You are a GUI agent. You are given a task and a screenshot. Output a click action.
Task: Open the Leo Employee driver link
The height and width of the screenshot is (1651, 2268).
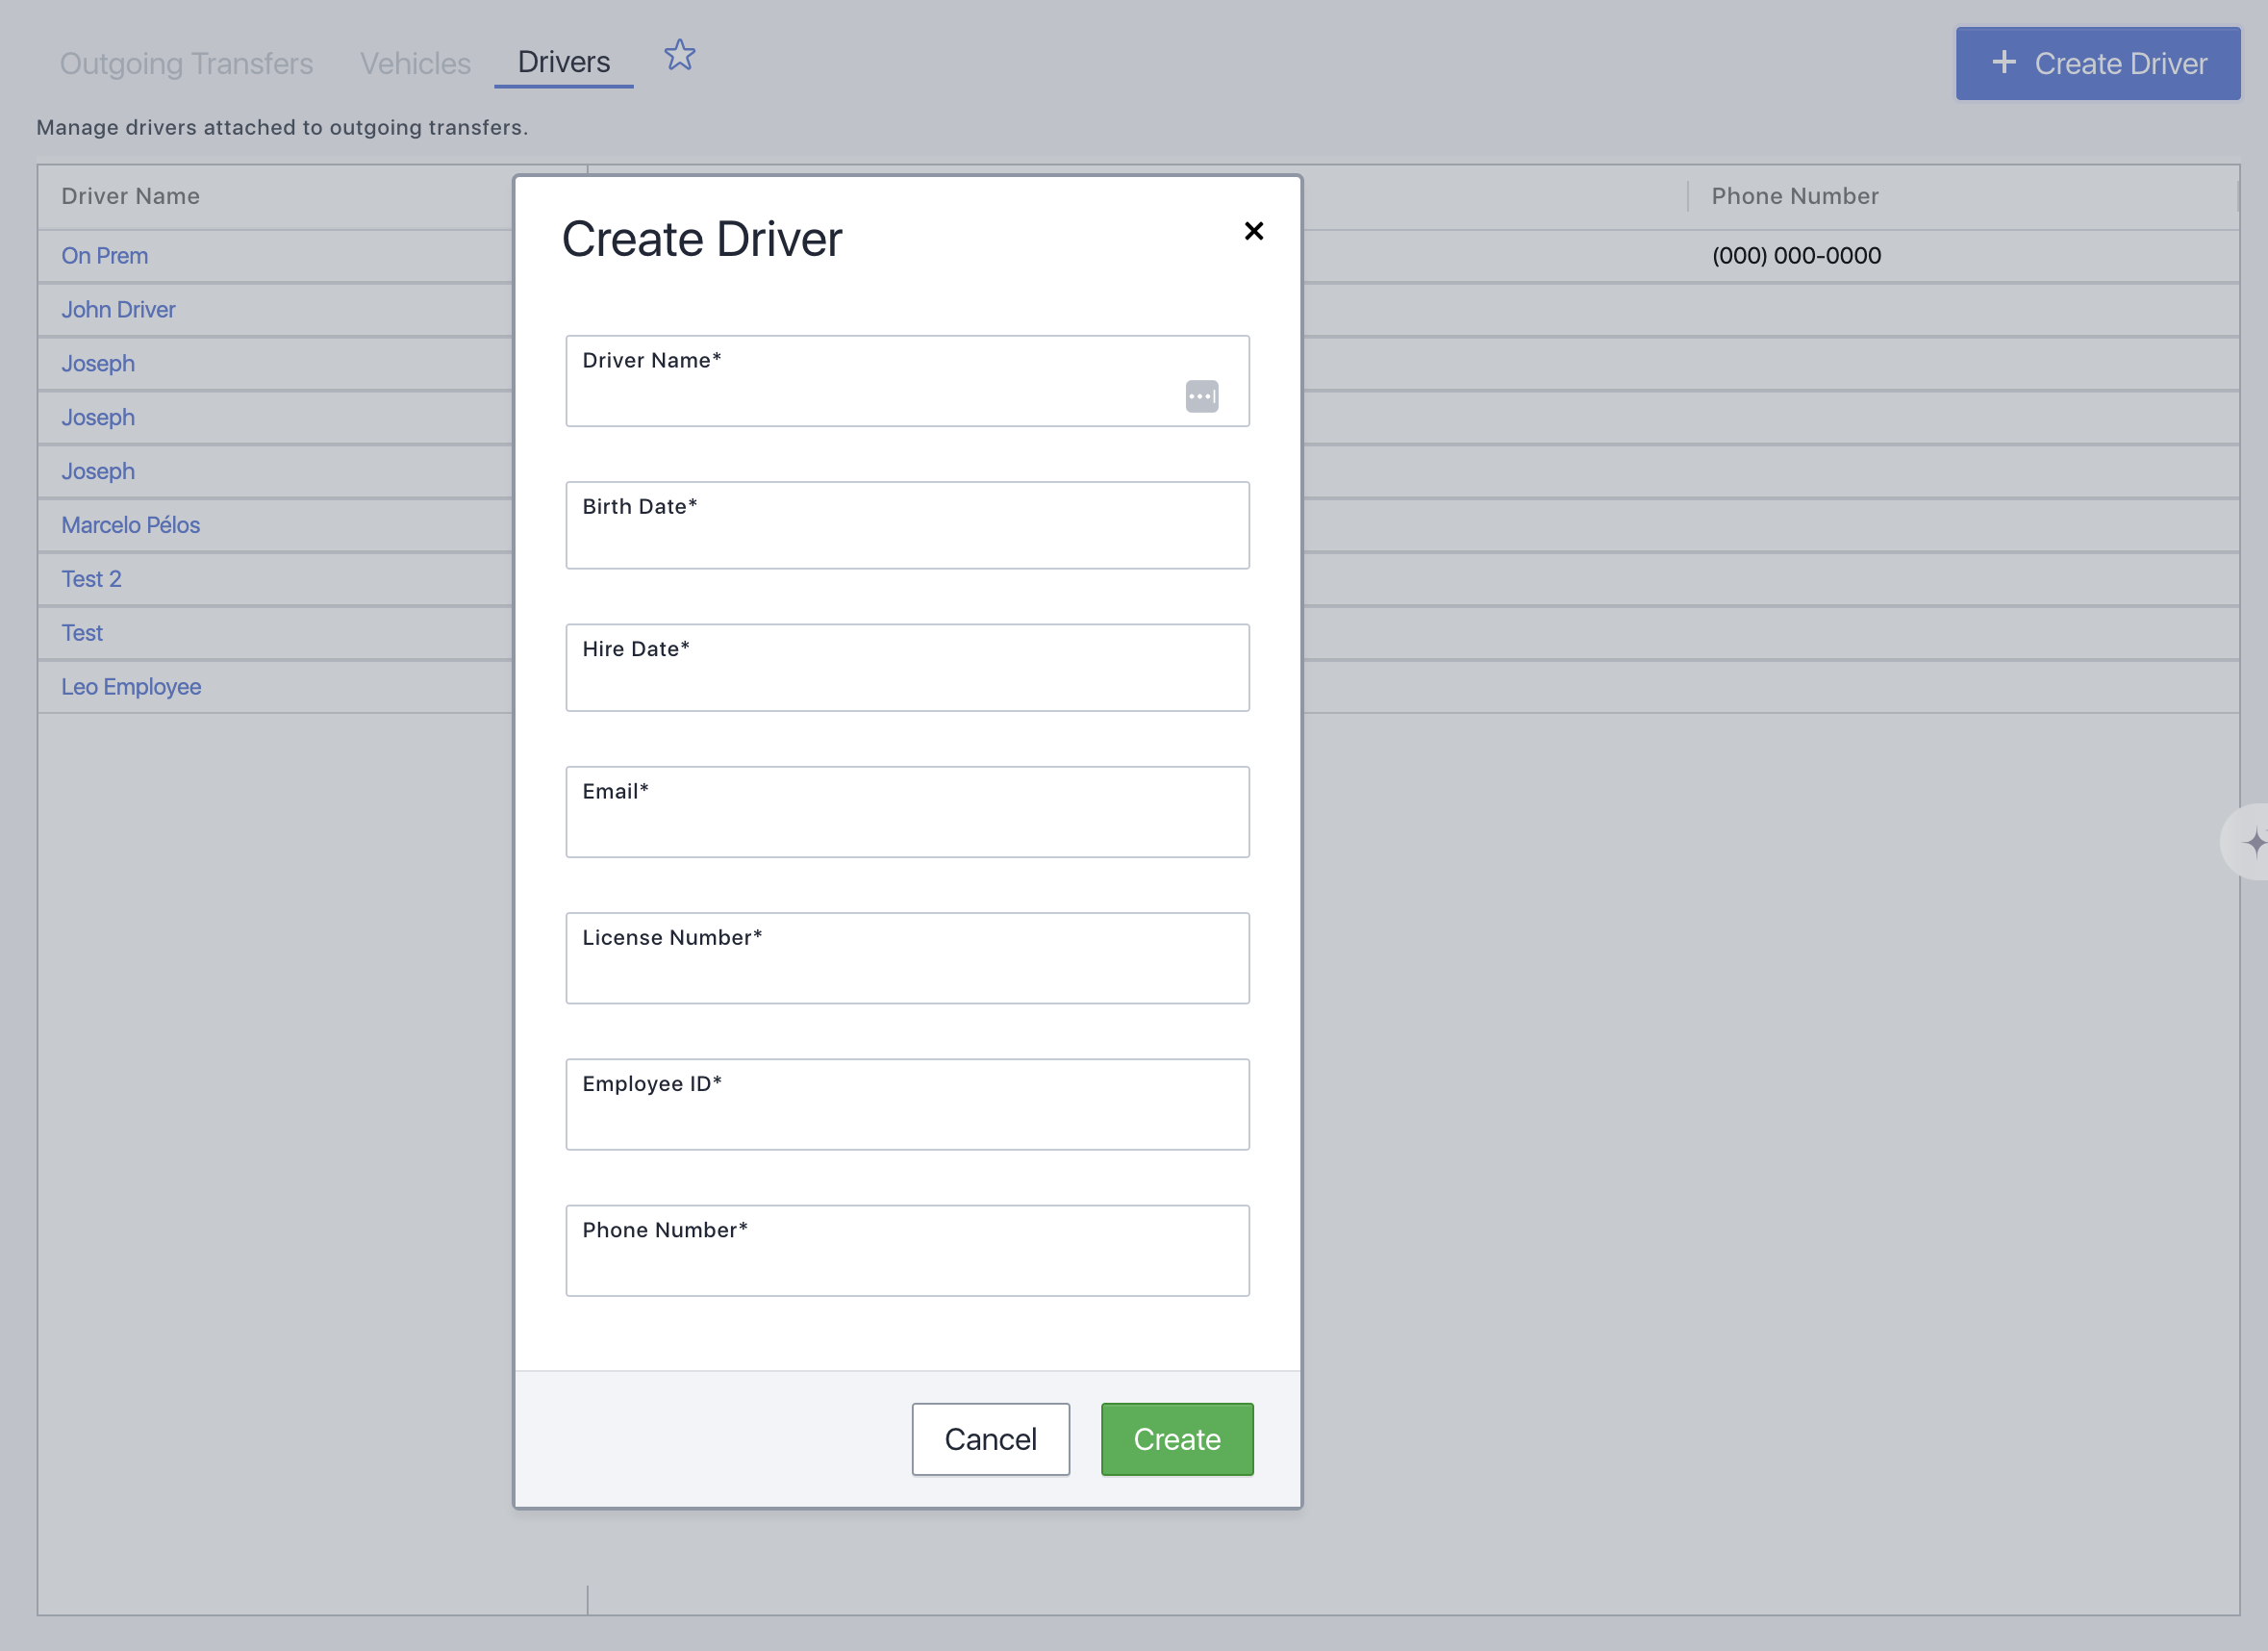(131, 687)
